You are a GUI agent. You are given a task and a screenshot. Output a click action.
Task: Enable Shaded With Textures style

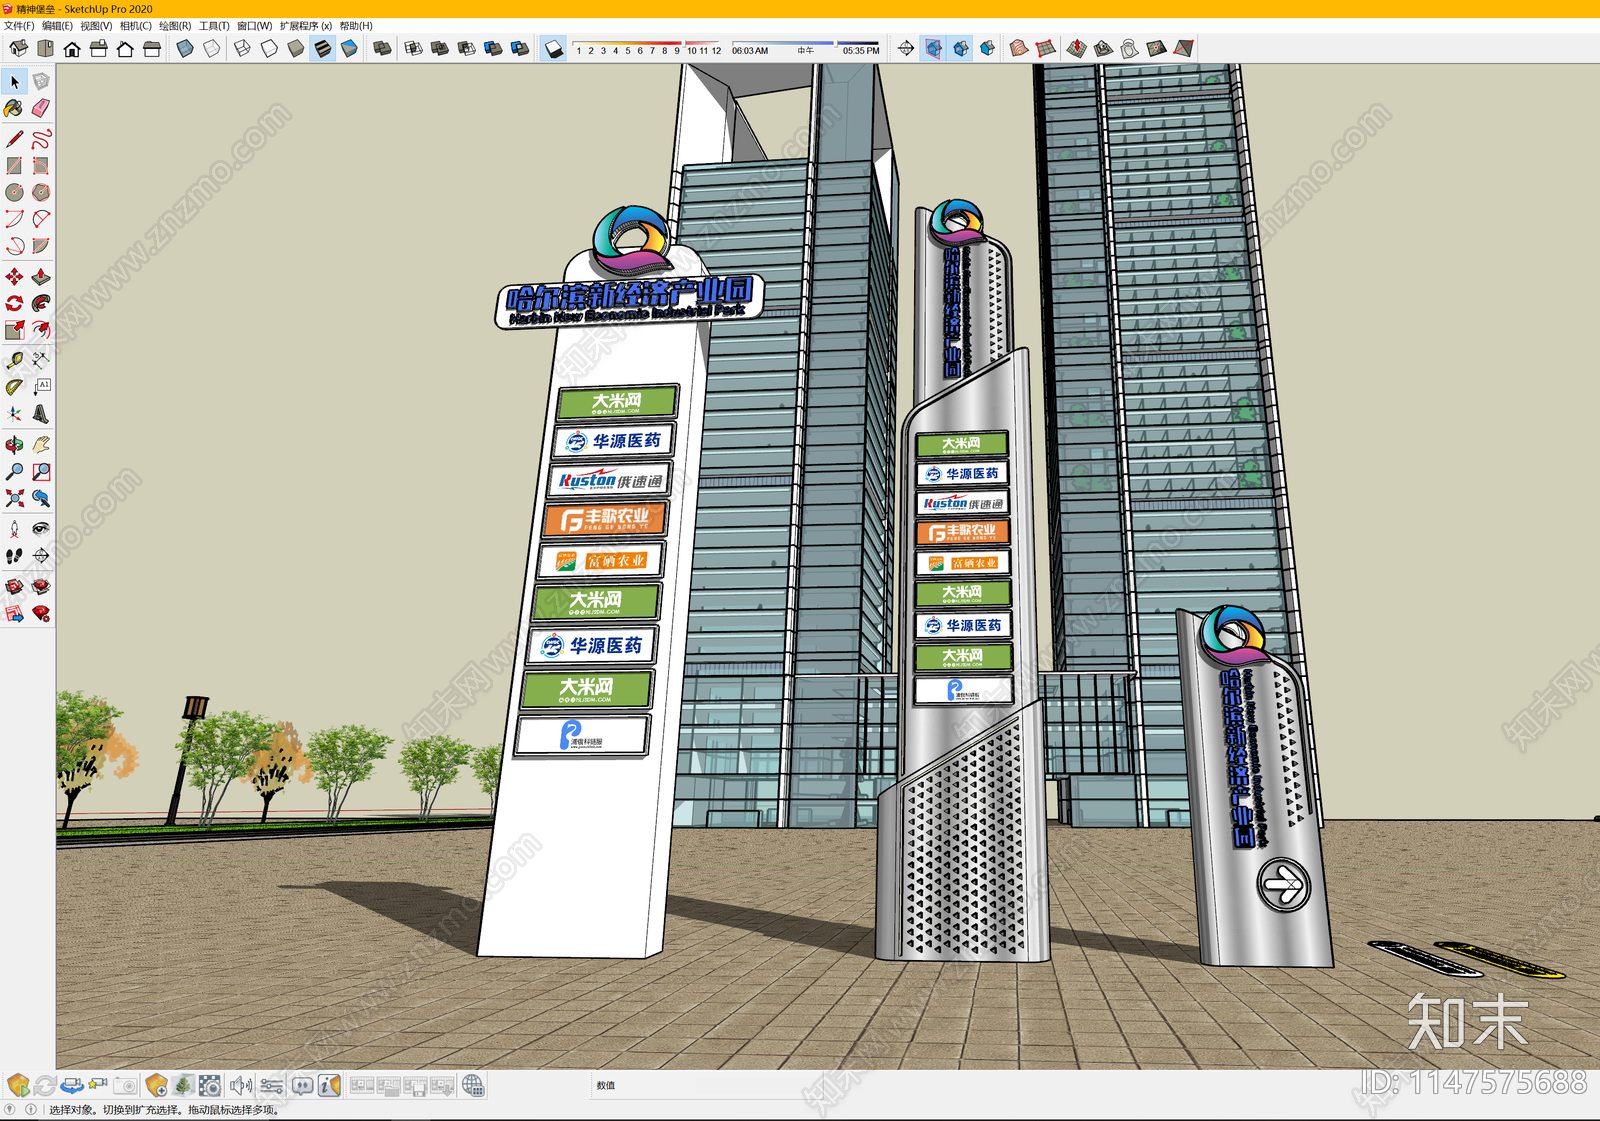click(322, 48)
